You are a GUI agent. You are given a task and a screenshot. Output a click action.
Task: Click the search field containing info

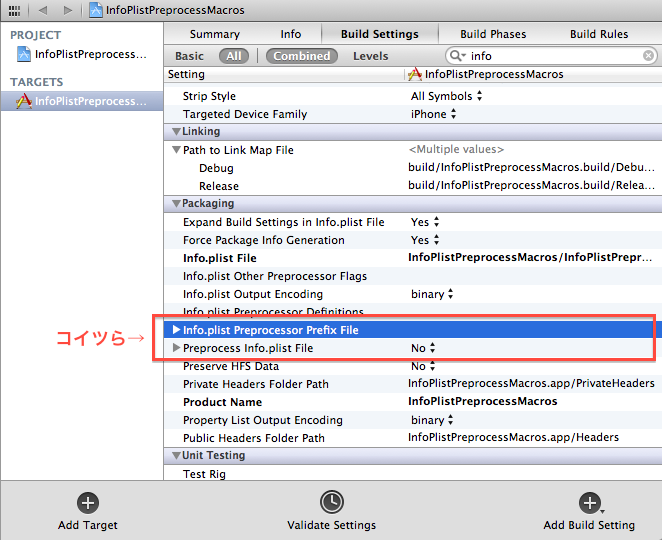(553, 56)
